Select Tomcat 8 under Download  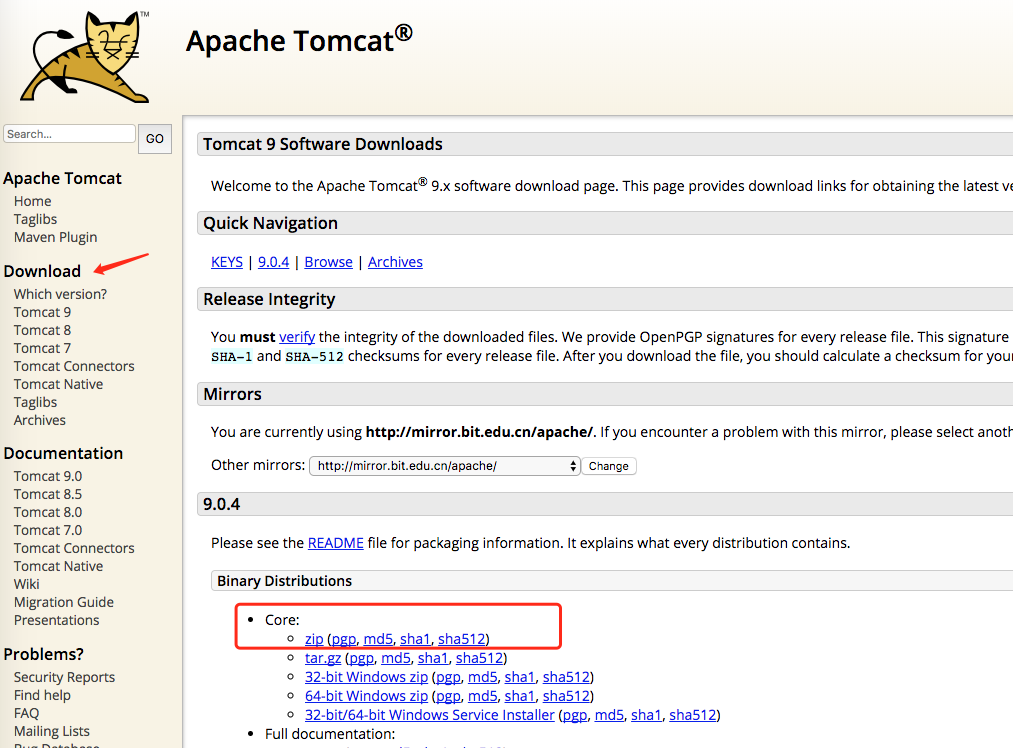pos(42,330)
